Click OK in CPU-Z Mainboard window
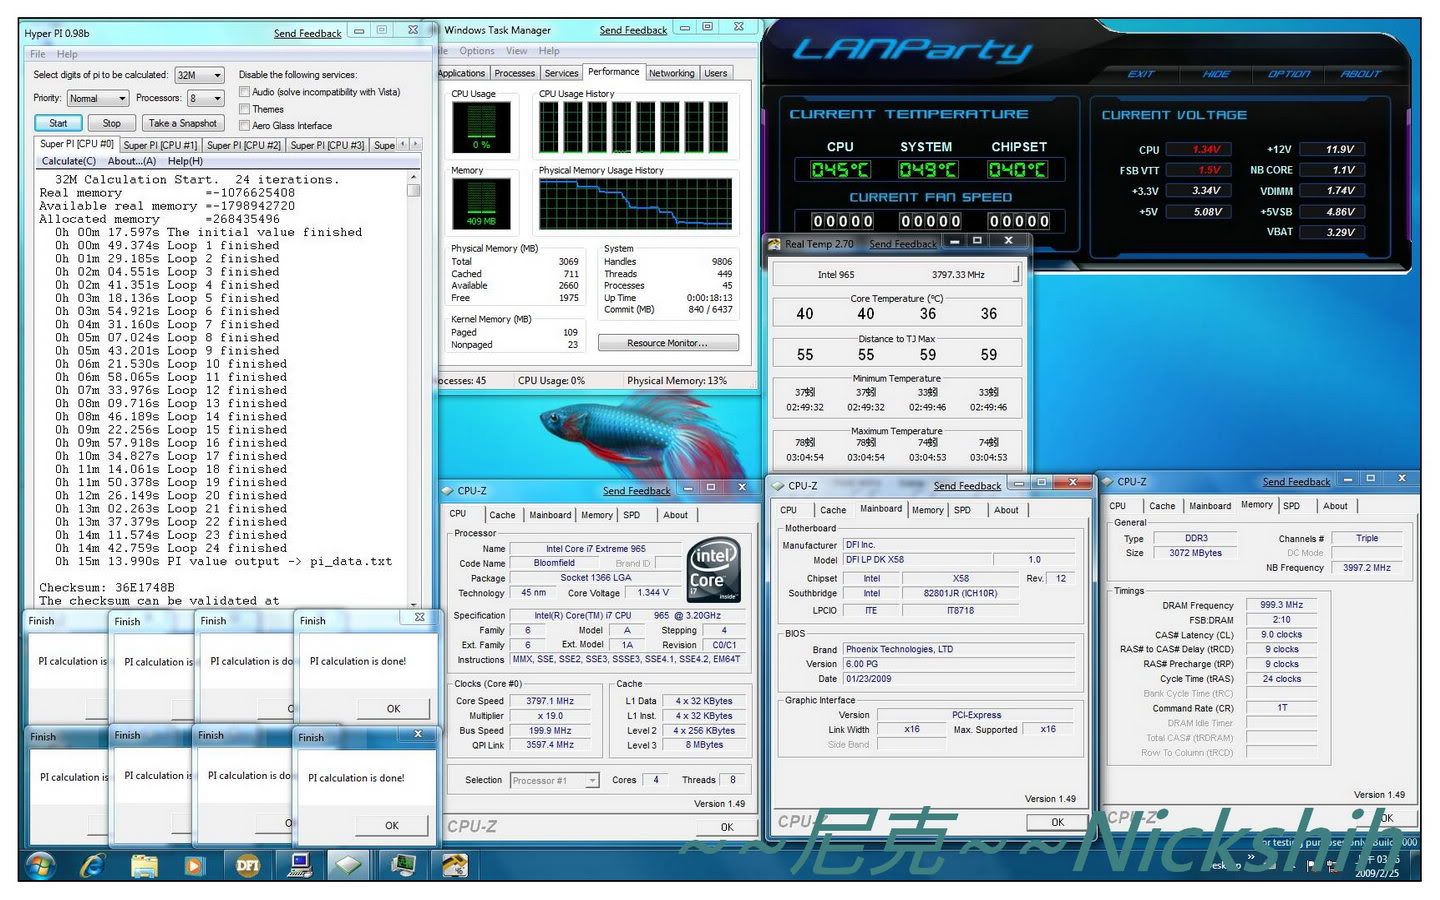 point(1057,822)
